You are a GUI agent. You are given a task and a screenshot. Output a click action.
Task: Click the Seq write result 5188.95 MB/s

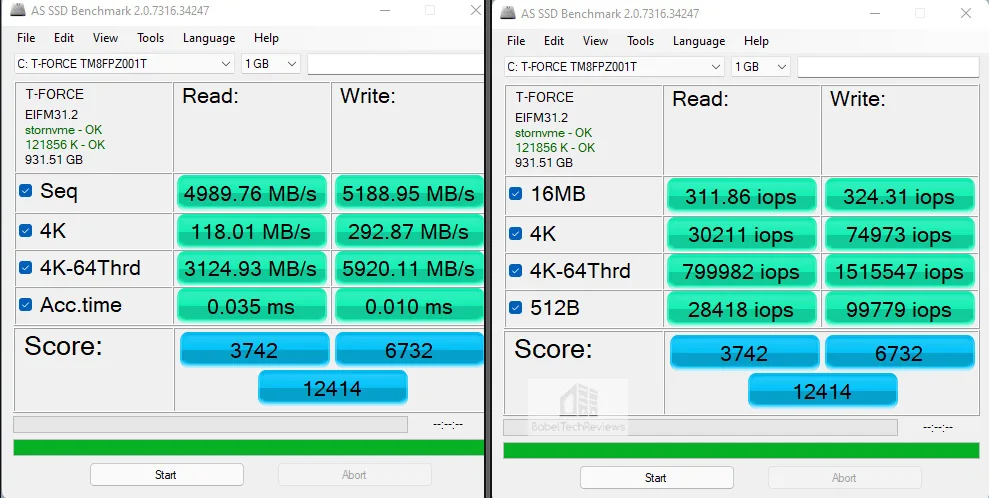pos(409,193)
